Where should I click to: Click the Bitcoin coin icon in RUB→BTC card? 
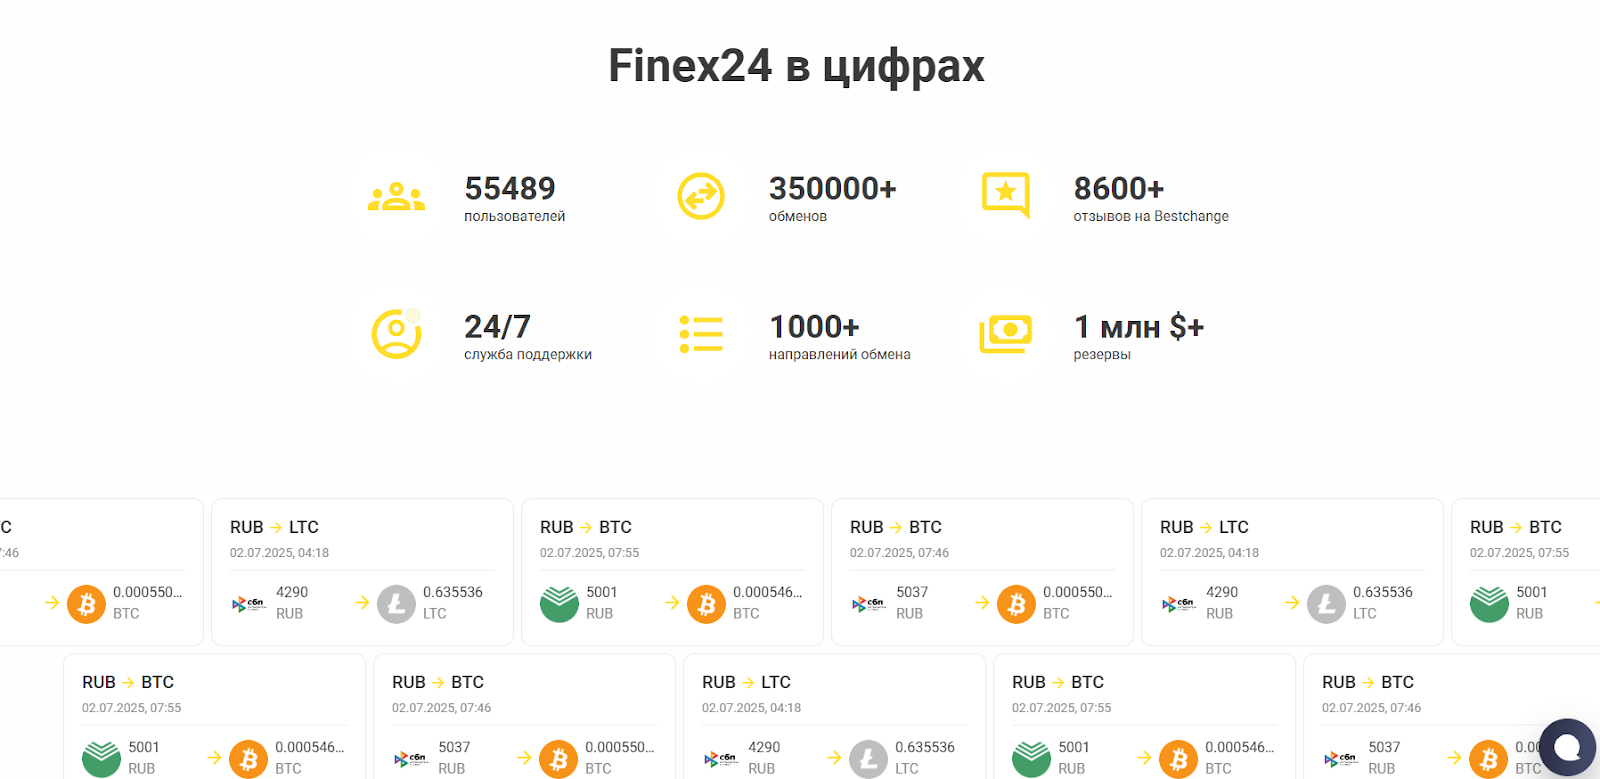coord(706,603)
